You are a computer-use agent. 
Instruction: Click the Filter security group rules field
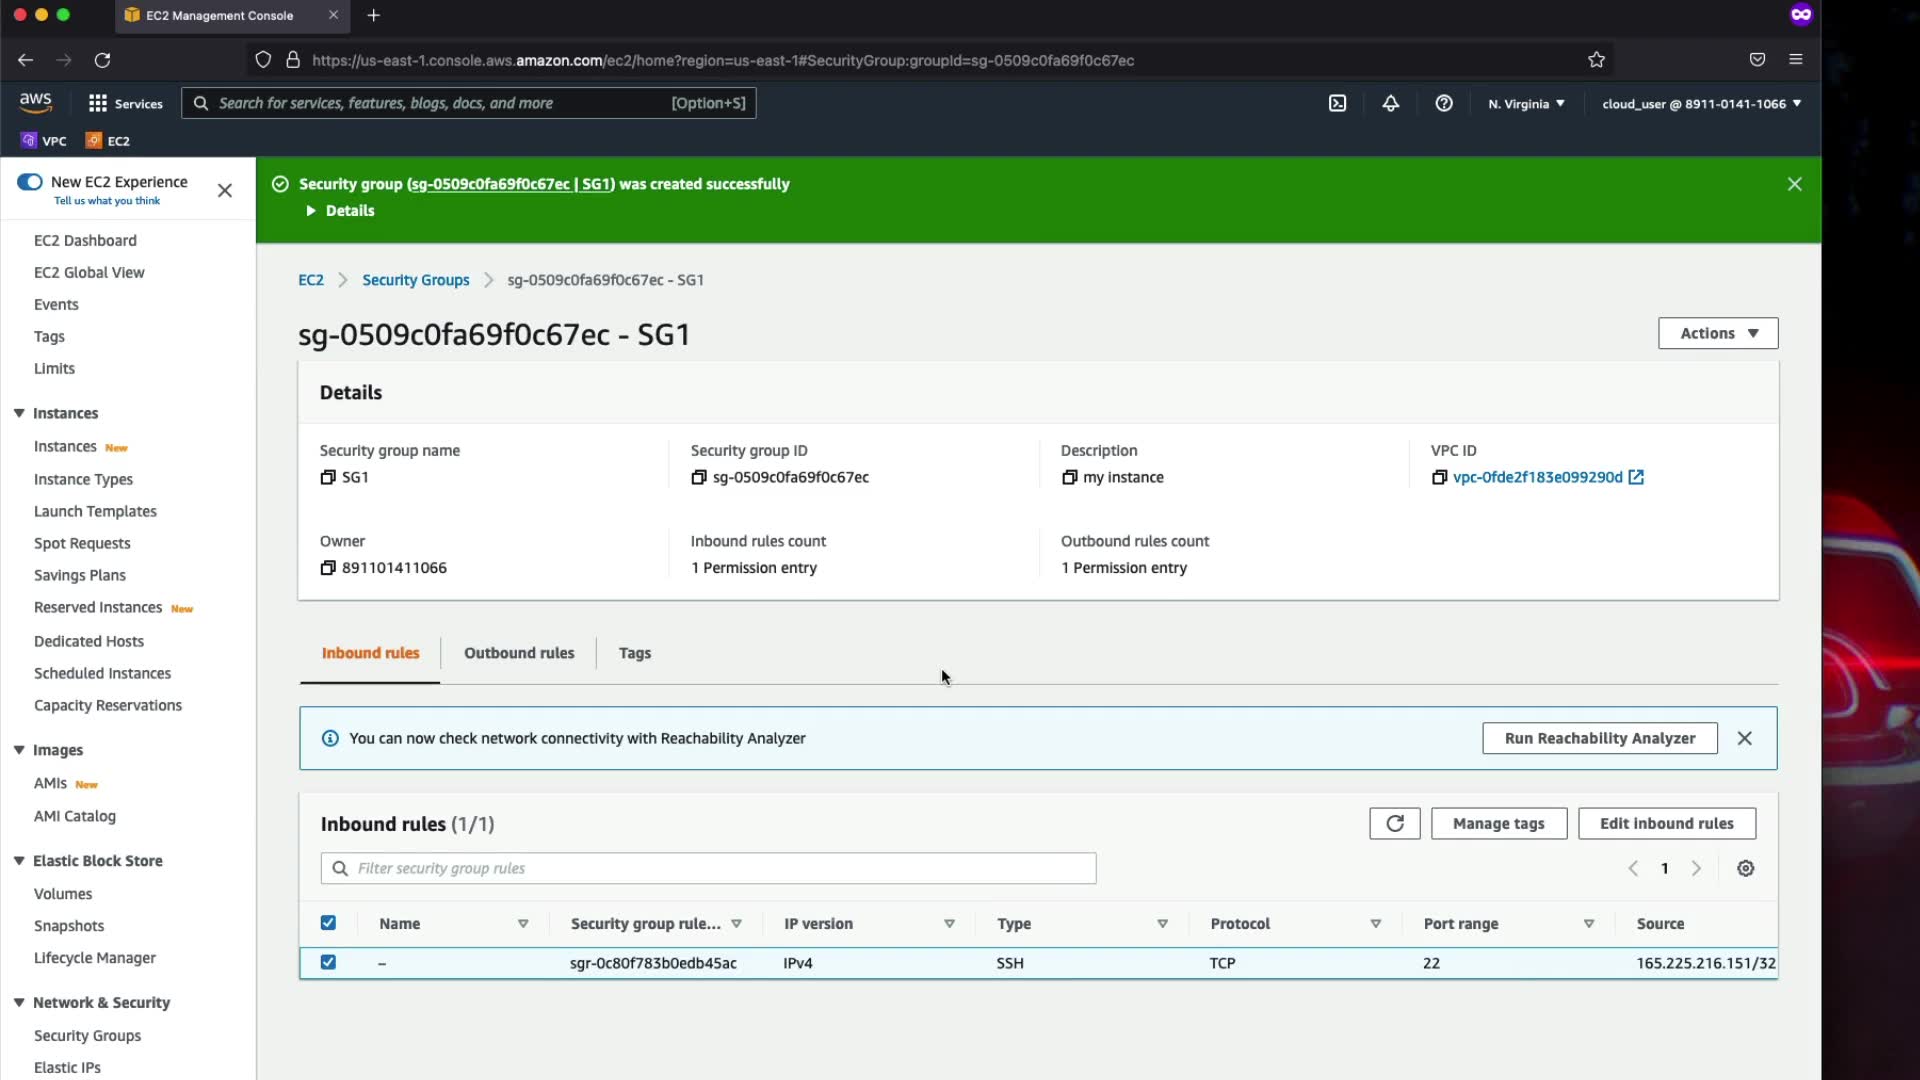[720, 869]
